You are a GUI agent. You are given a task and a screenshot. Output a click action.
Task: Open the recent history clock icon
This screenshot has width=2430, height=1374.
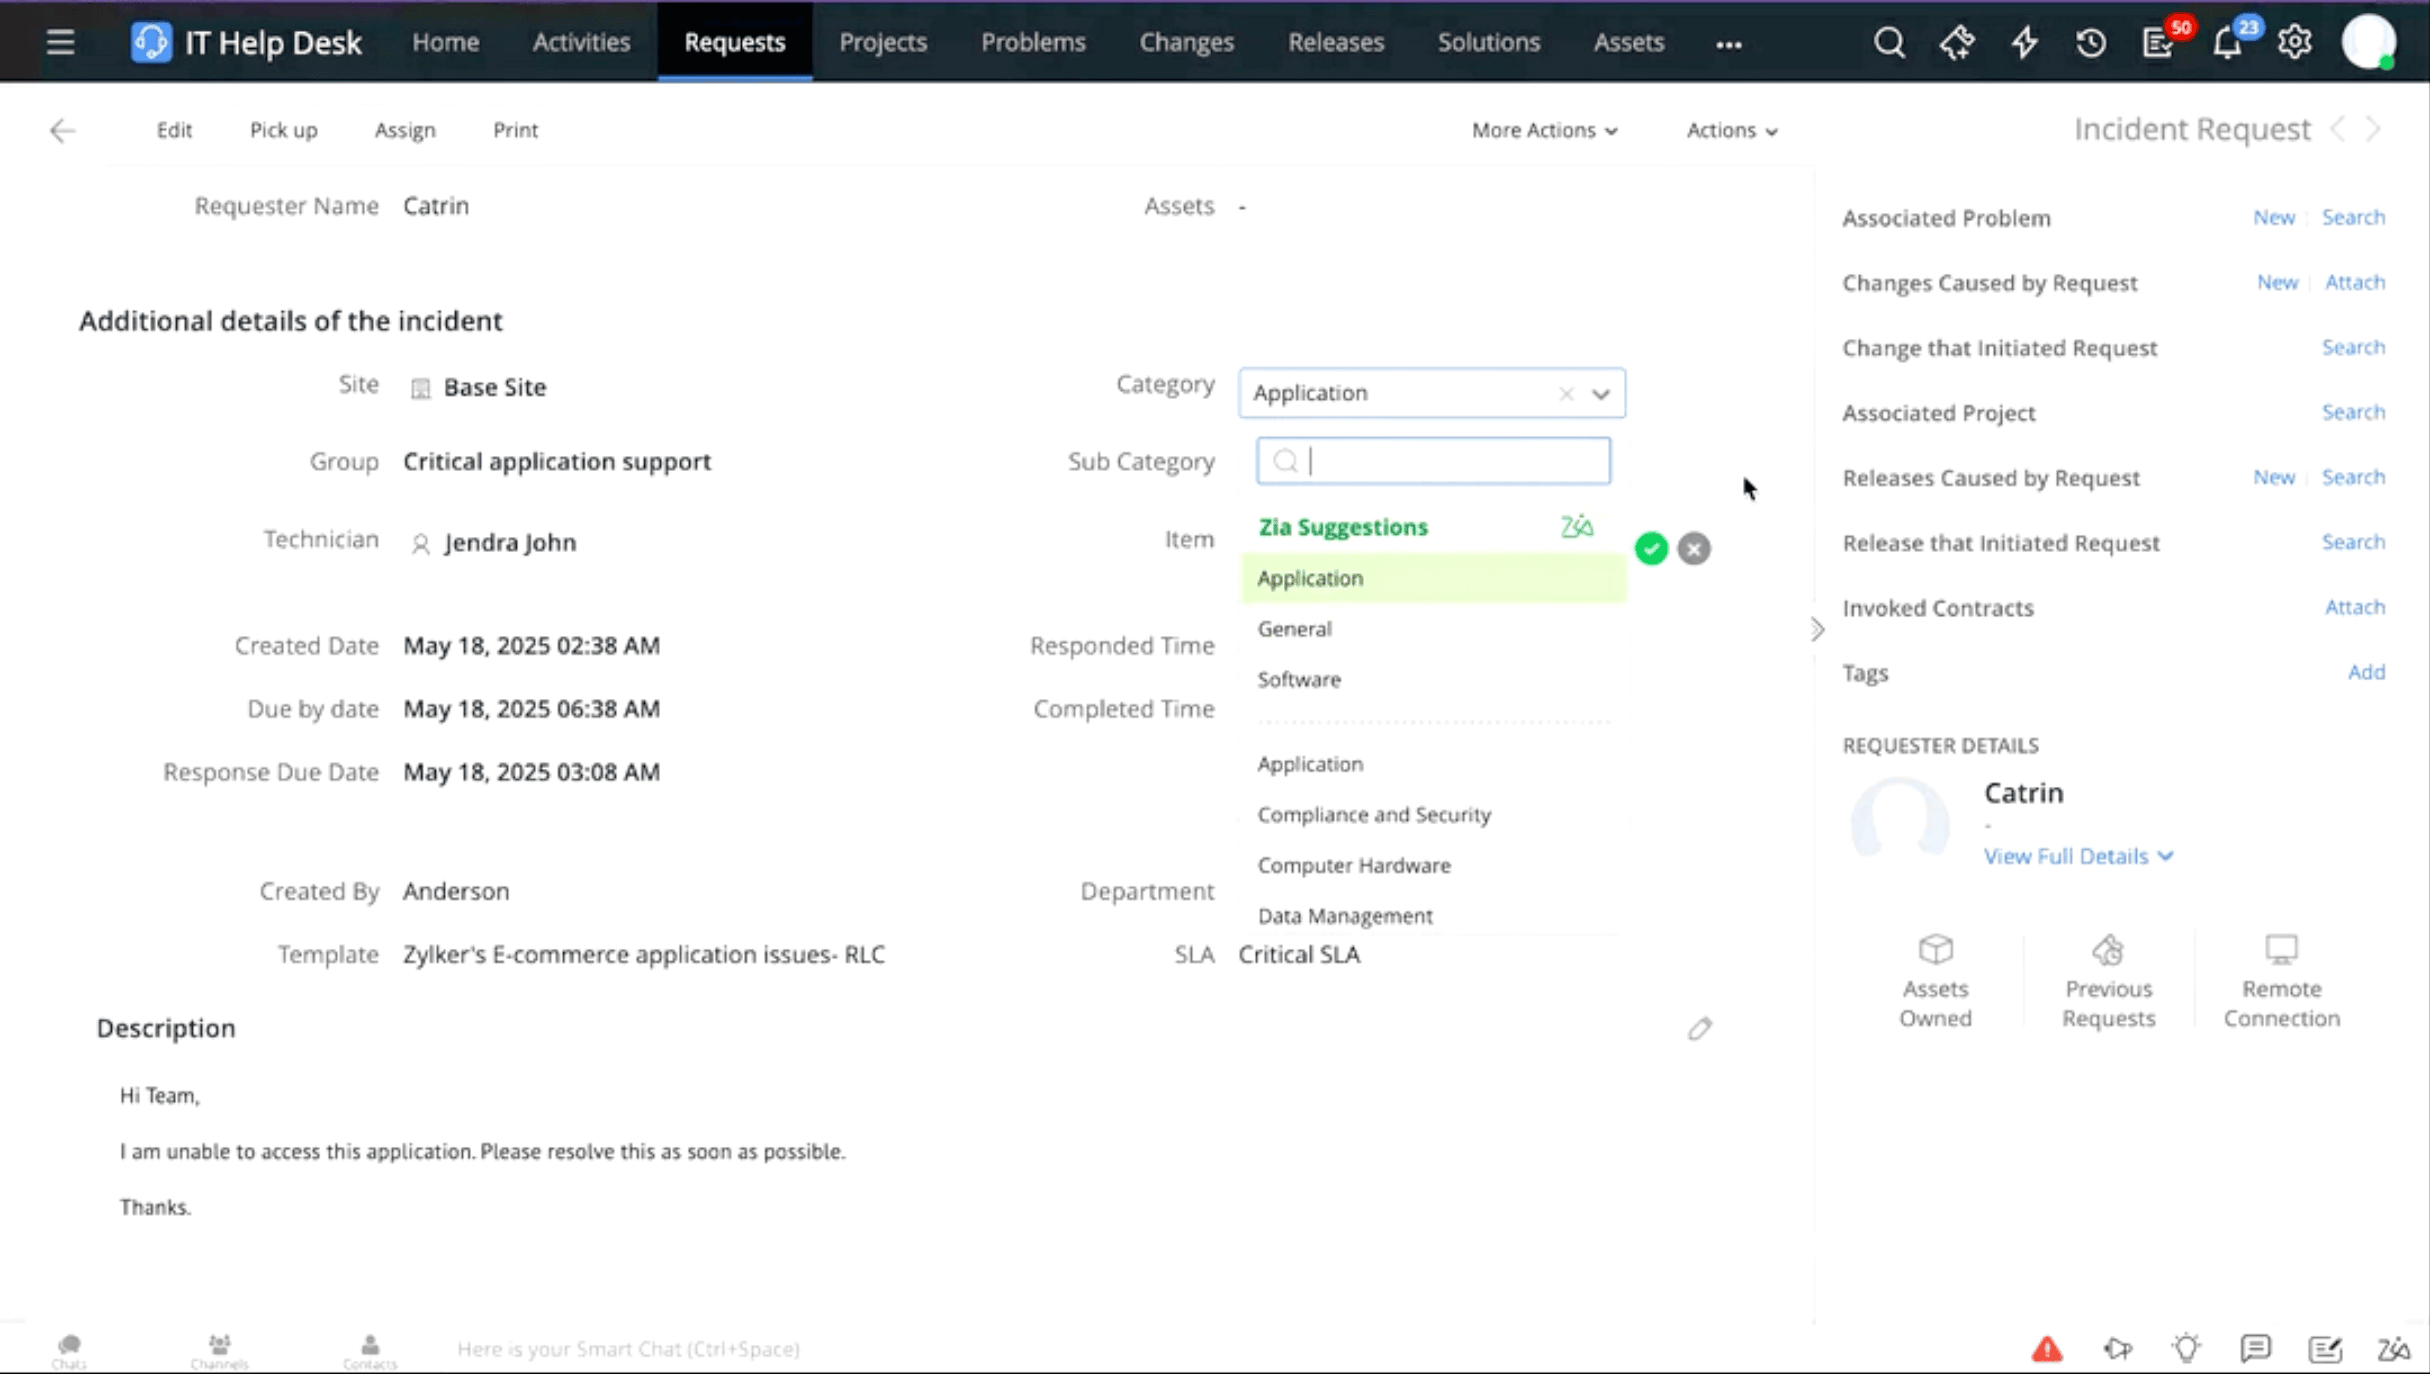[2090, 42]
